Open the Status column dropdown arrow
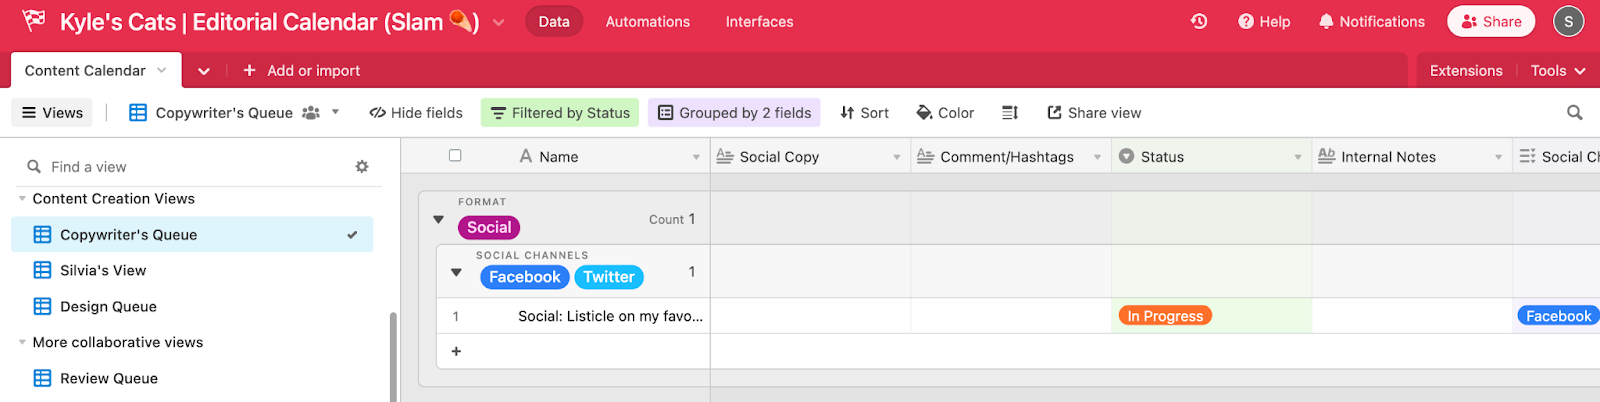The image size is (1600, 402). tap(1298, 157)
